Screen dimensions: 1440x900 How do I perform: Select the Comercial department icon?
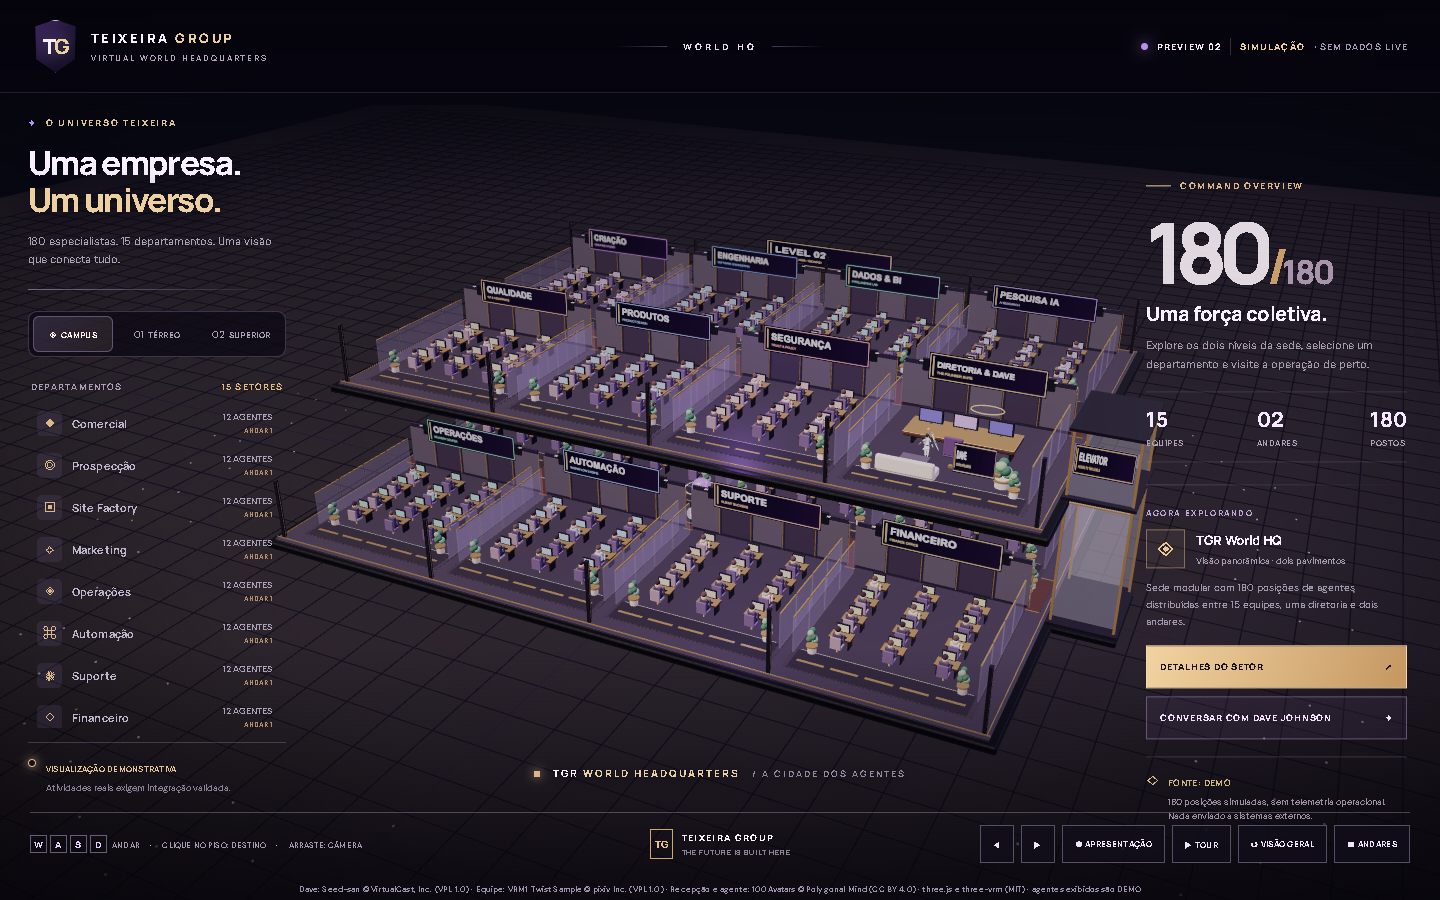point(49,423)
